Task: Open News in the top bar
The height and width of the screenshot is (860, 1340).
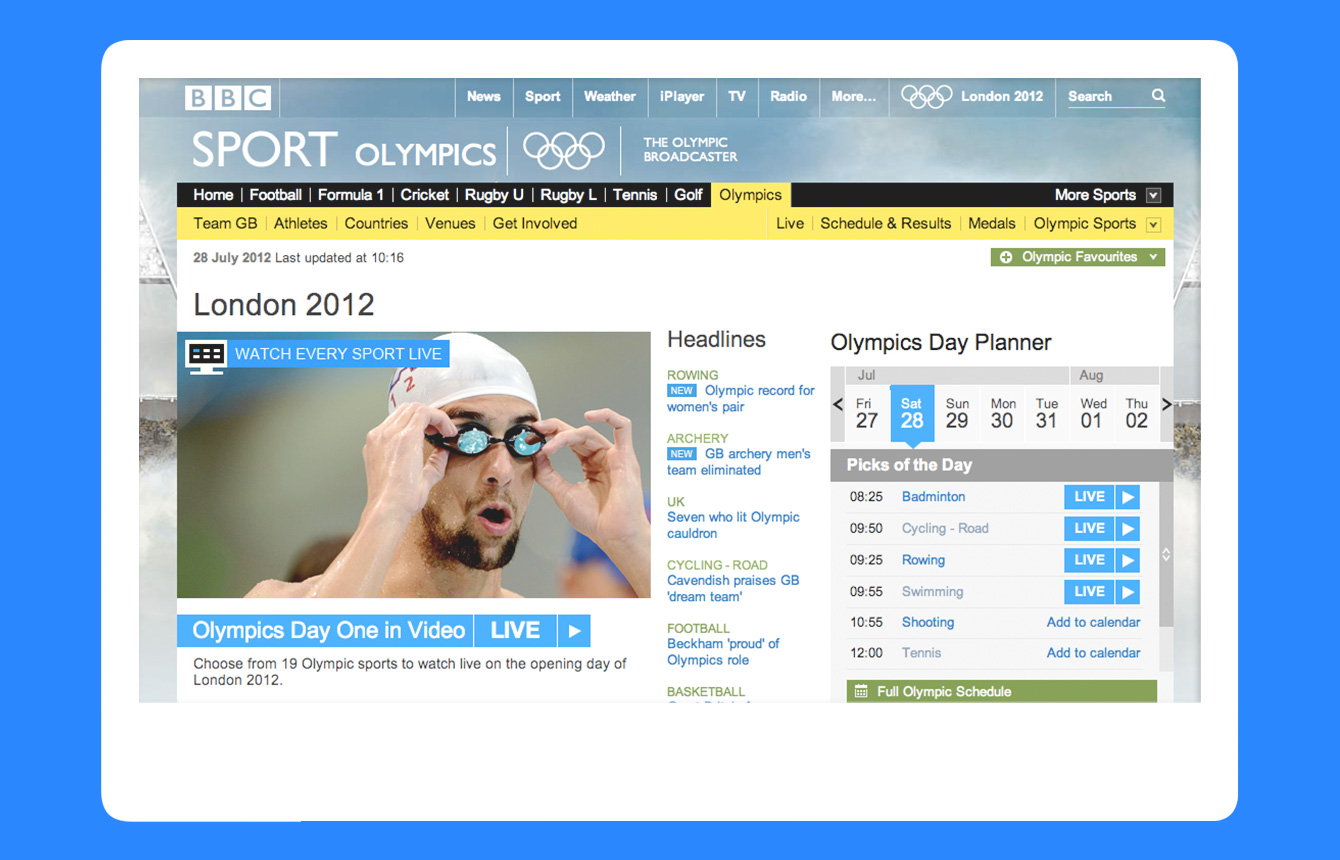Action: point(483,96)
